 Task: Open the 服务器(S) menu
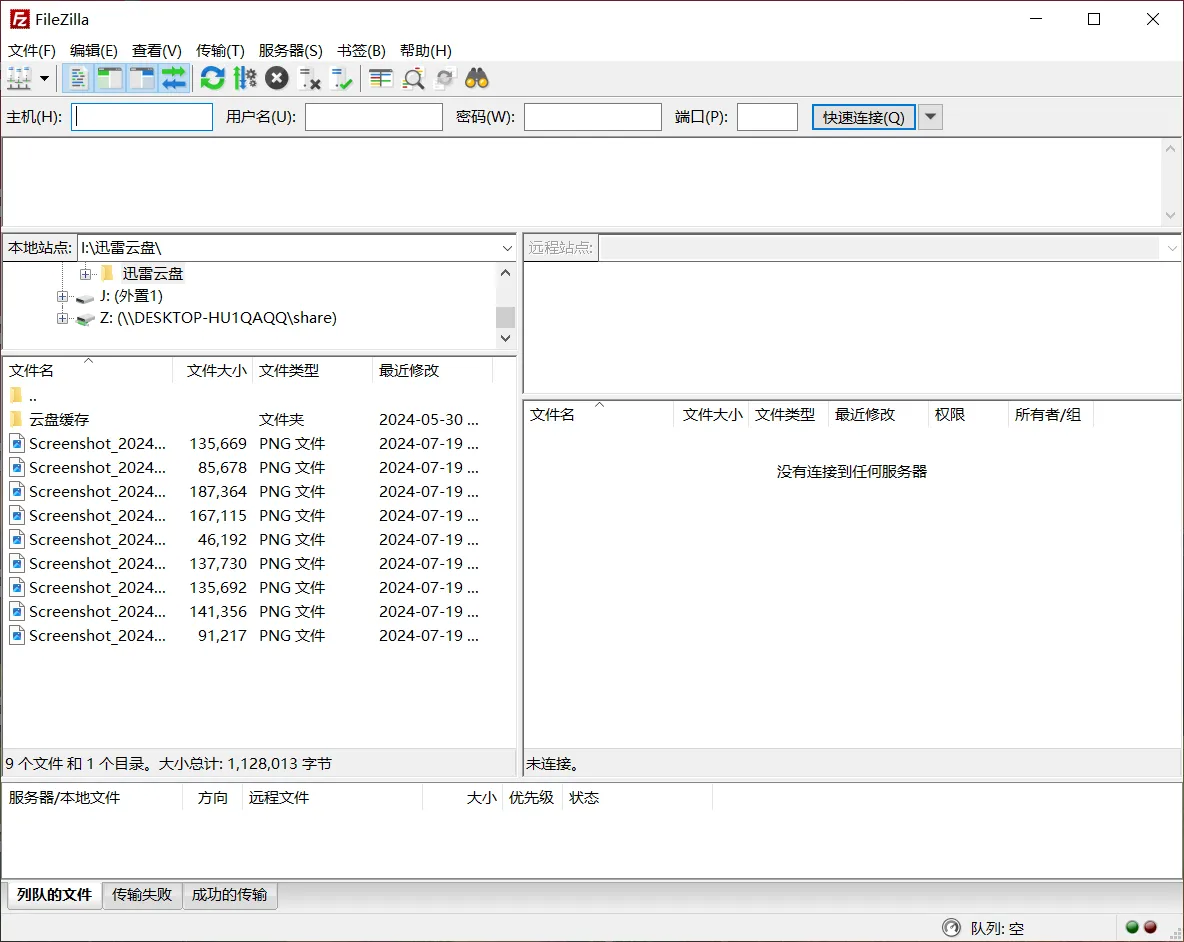[290, 51]
